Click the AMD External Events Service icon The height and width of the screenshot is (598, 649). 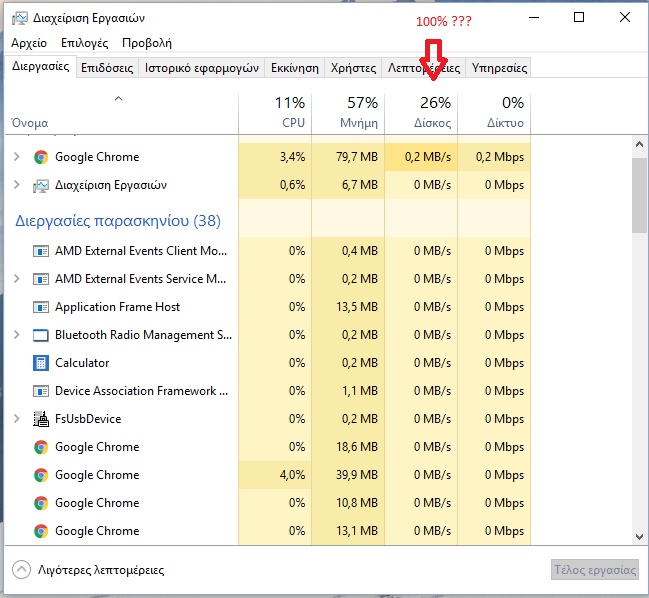41,279
